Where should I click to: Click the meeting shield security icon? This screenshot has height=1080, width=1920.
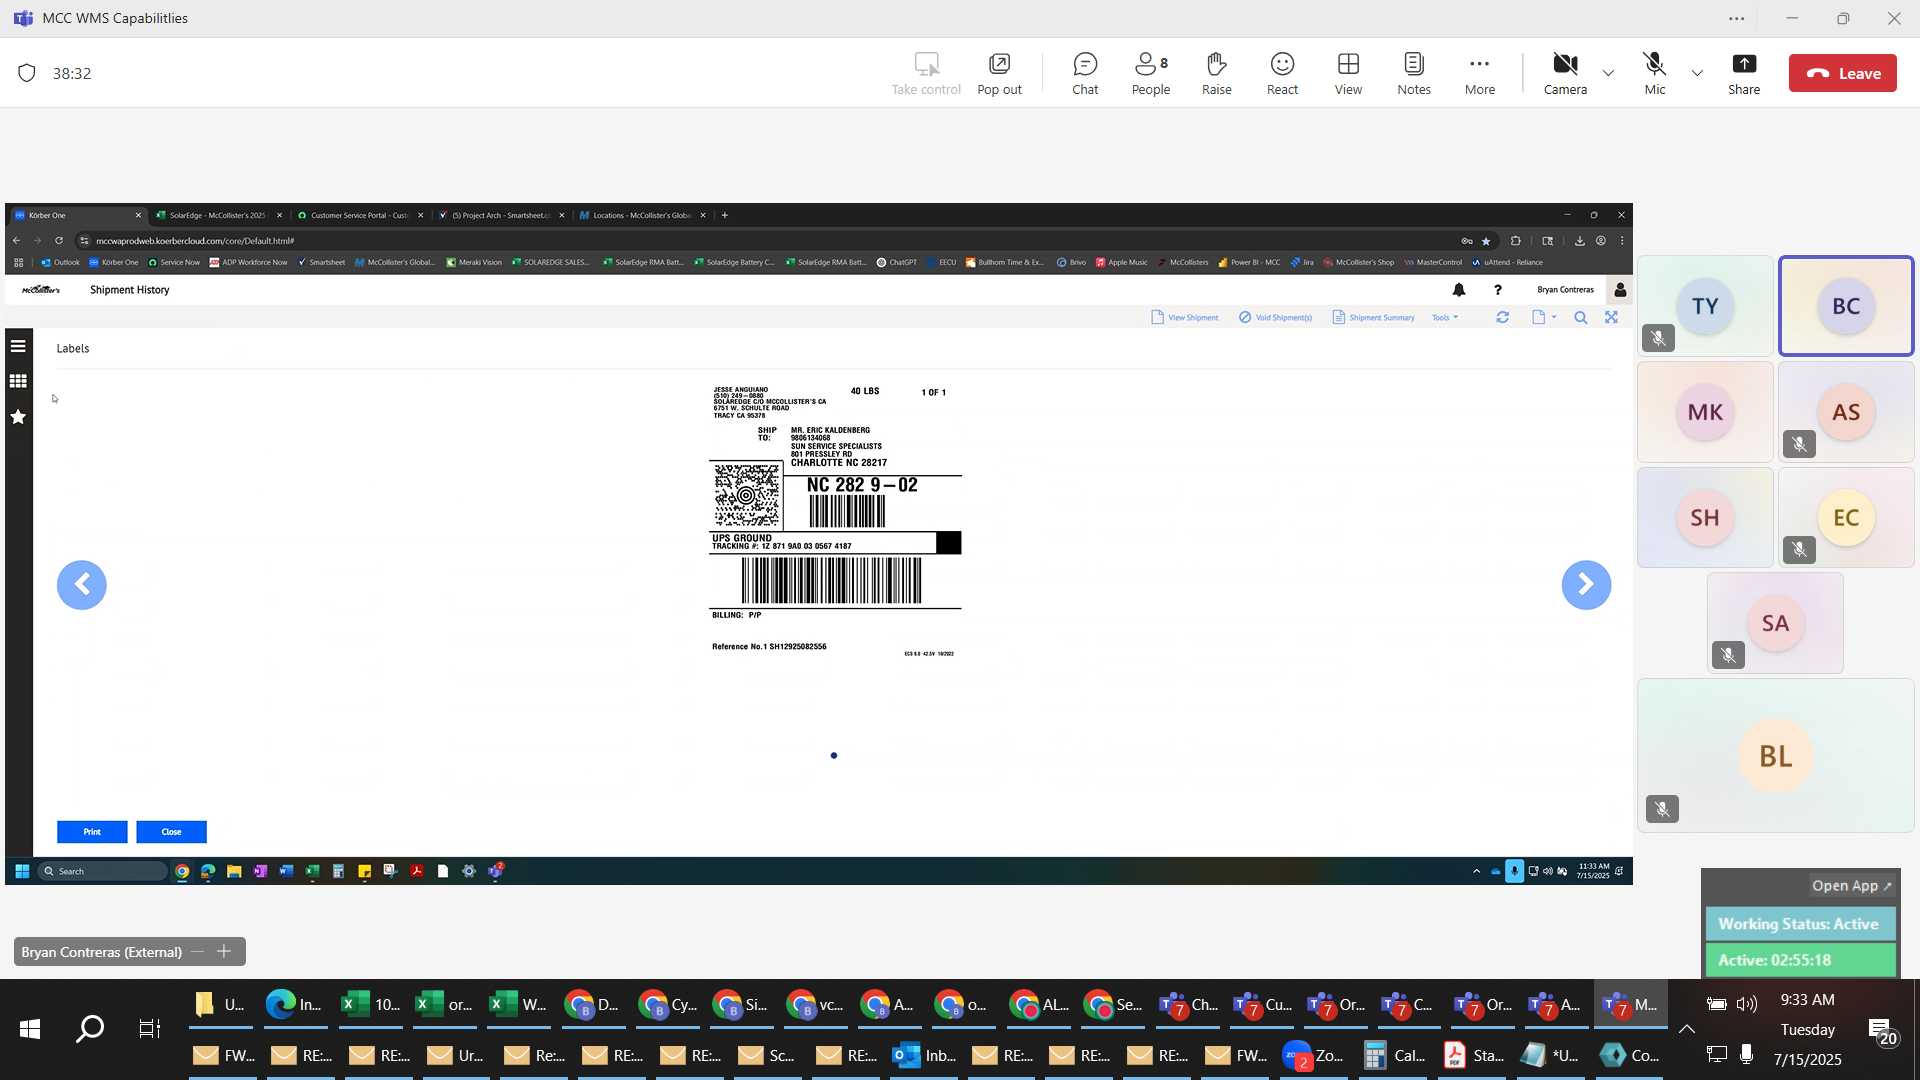tap(27, 73)
